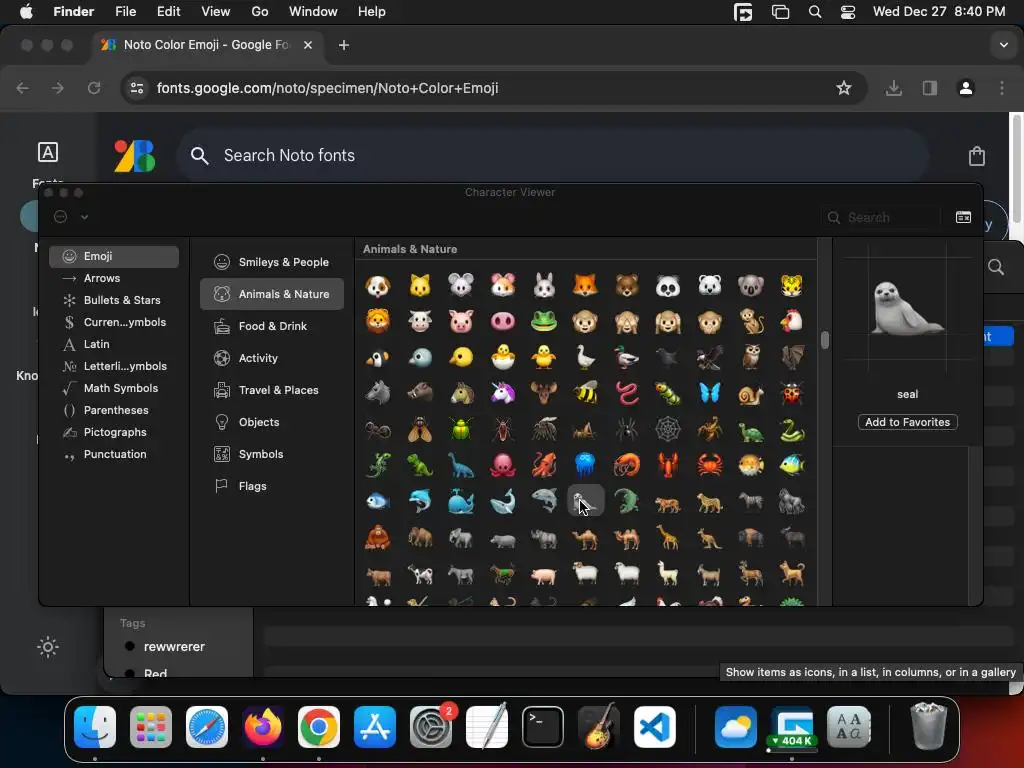Click the seal emoji preview image
Screen dimensions: 1024x768
click(x=907, y=307)
